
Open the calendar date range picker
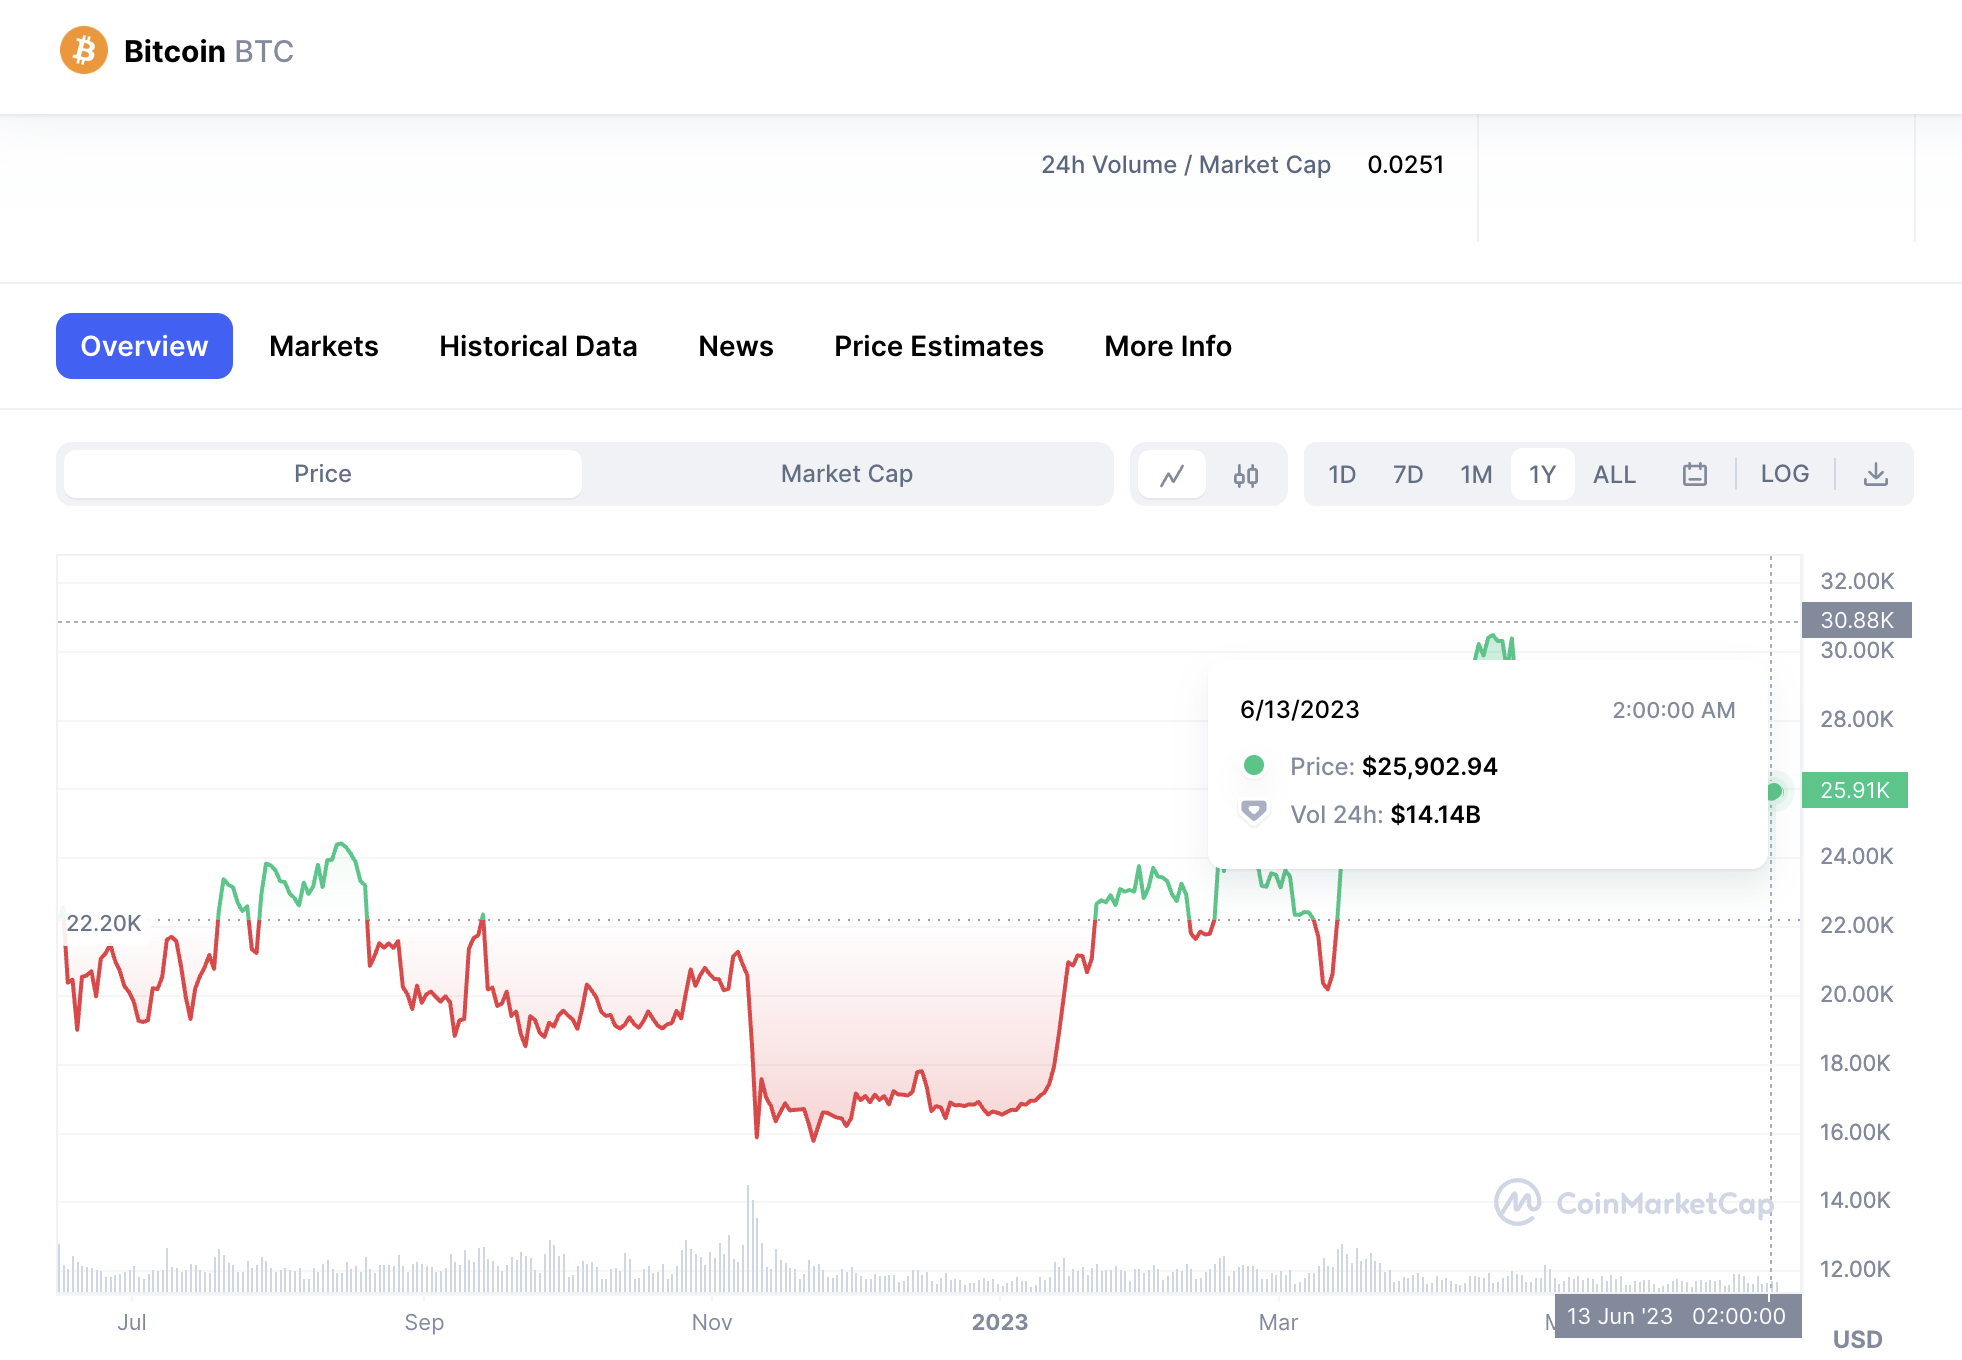(x=1695, y=474)
